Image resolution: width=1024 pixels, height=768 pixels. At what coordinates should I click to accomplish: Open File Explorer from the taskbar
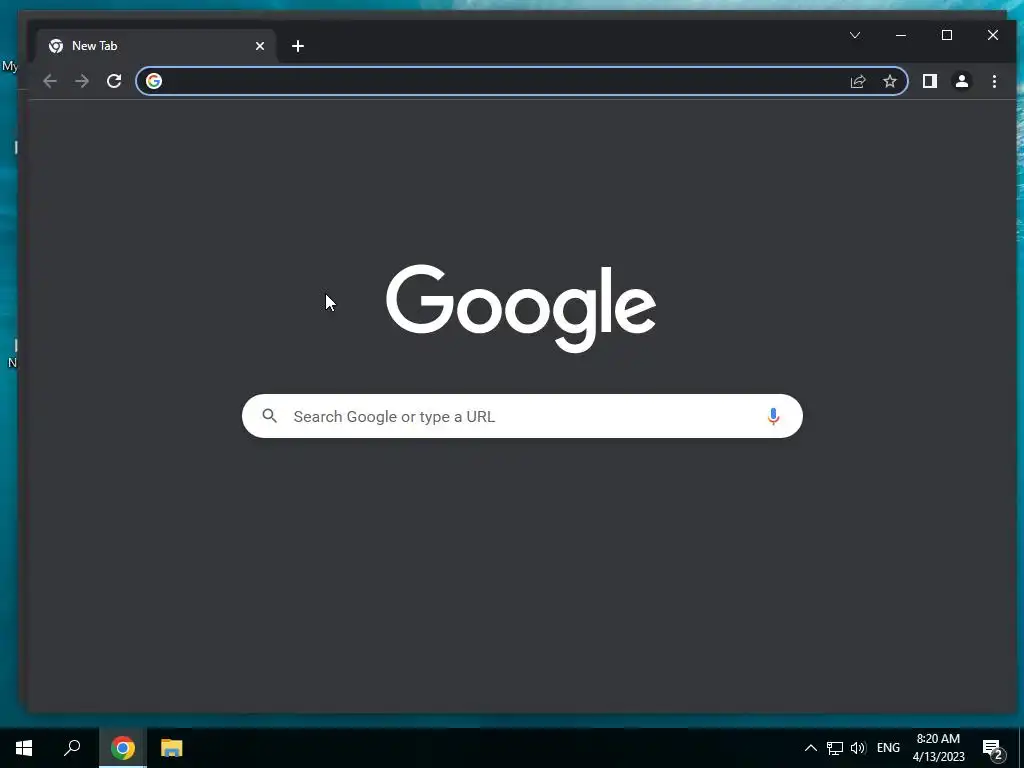(172, 748)
